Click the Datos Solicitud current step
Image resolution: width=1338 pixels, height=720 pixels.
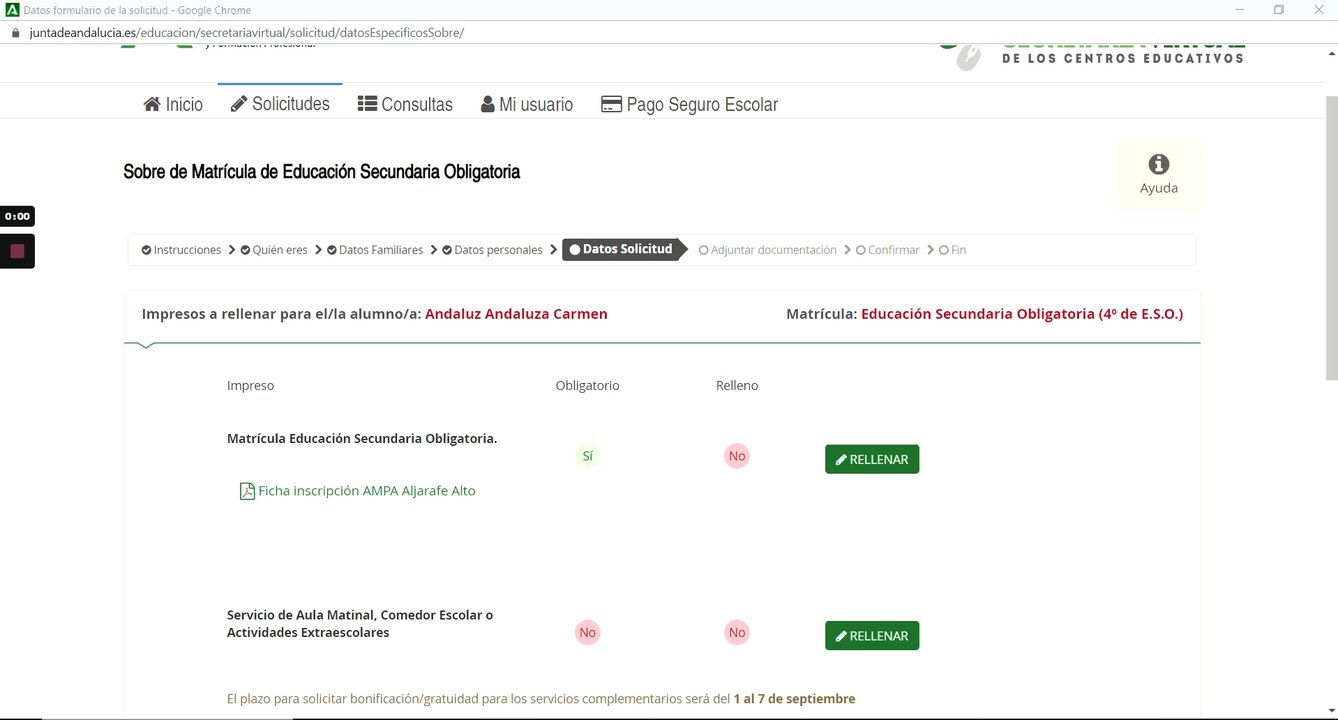(x=621, y=249)
